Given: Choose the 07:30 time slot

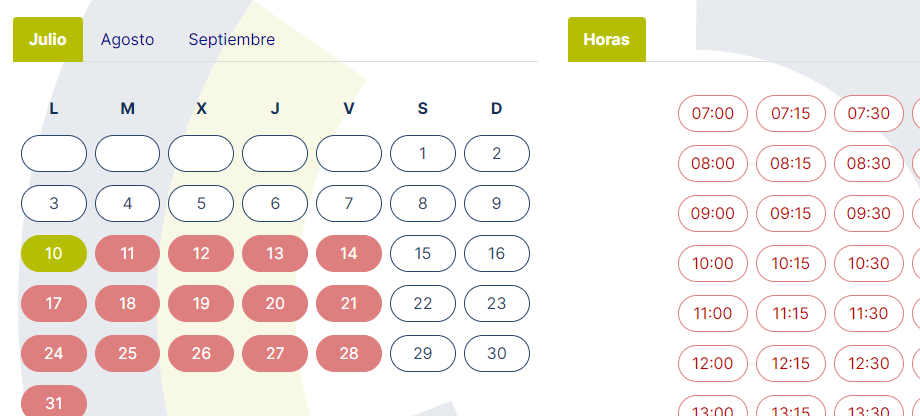Looking at the screenshot, I should point(868,113).
